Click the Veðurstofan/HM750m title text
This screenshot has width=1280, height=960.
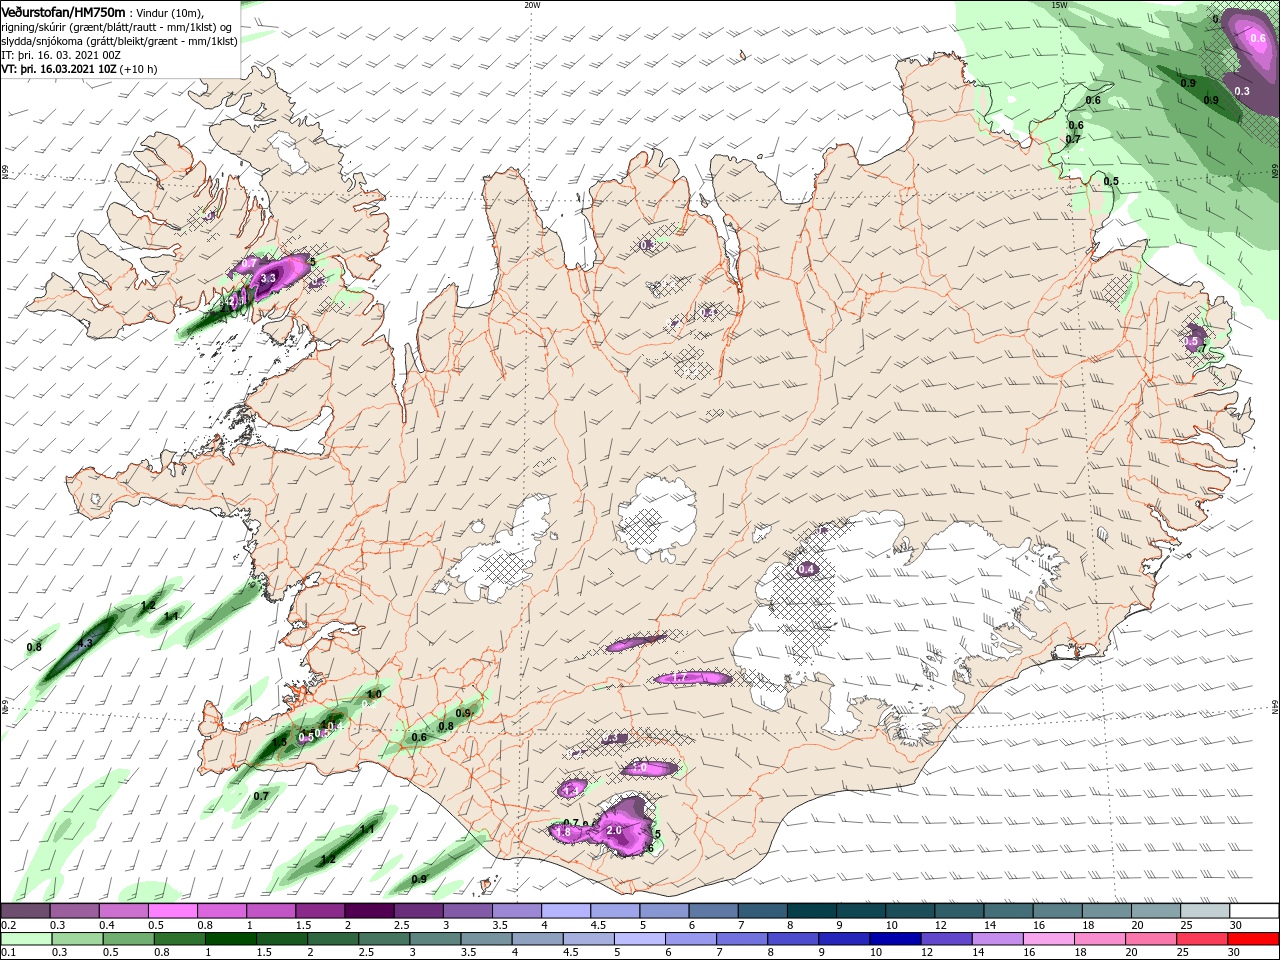coord(64,11)
